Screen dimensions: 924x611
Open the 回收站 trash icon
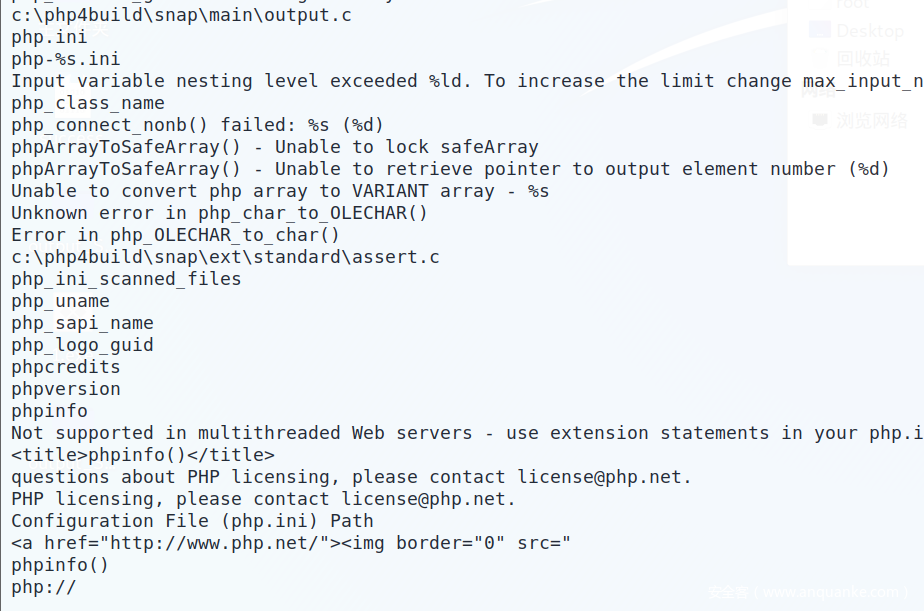[x=820, y=59]
